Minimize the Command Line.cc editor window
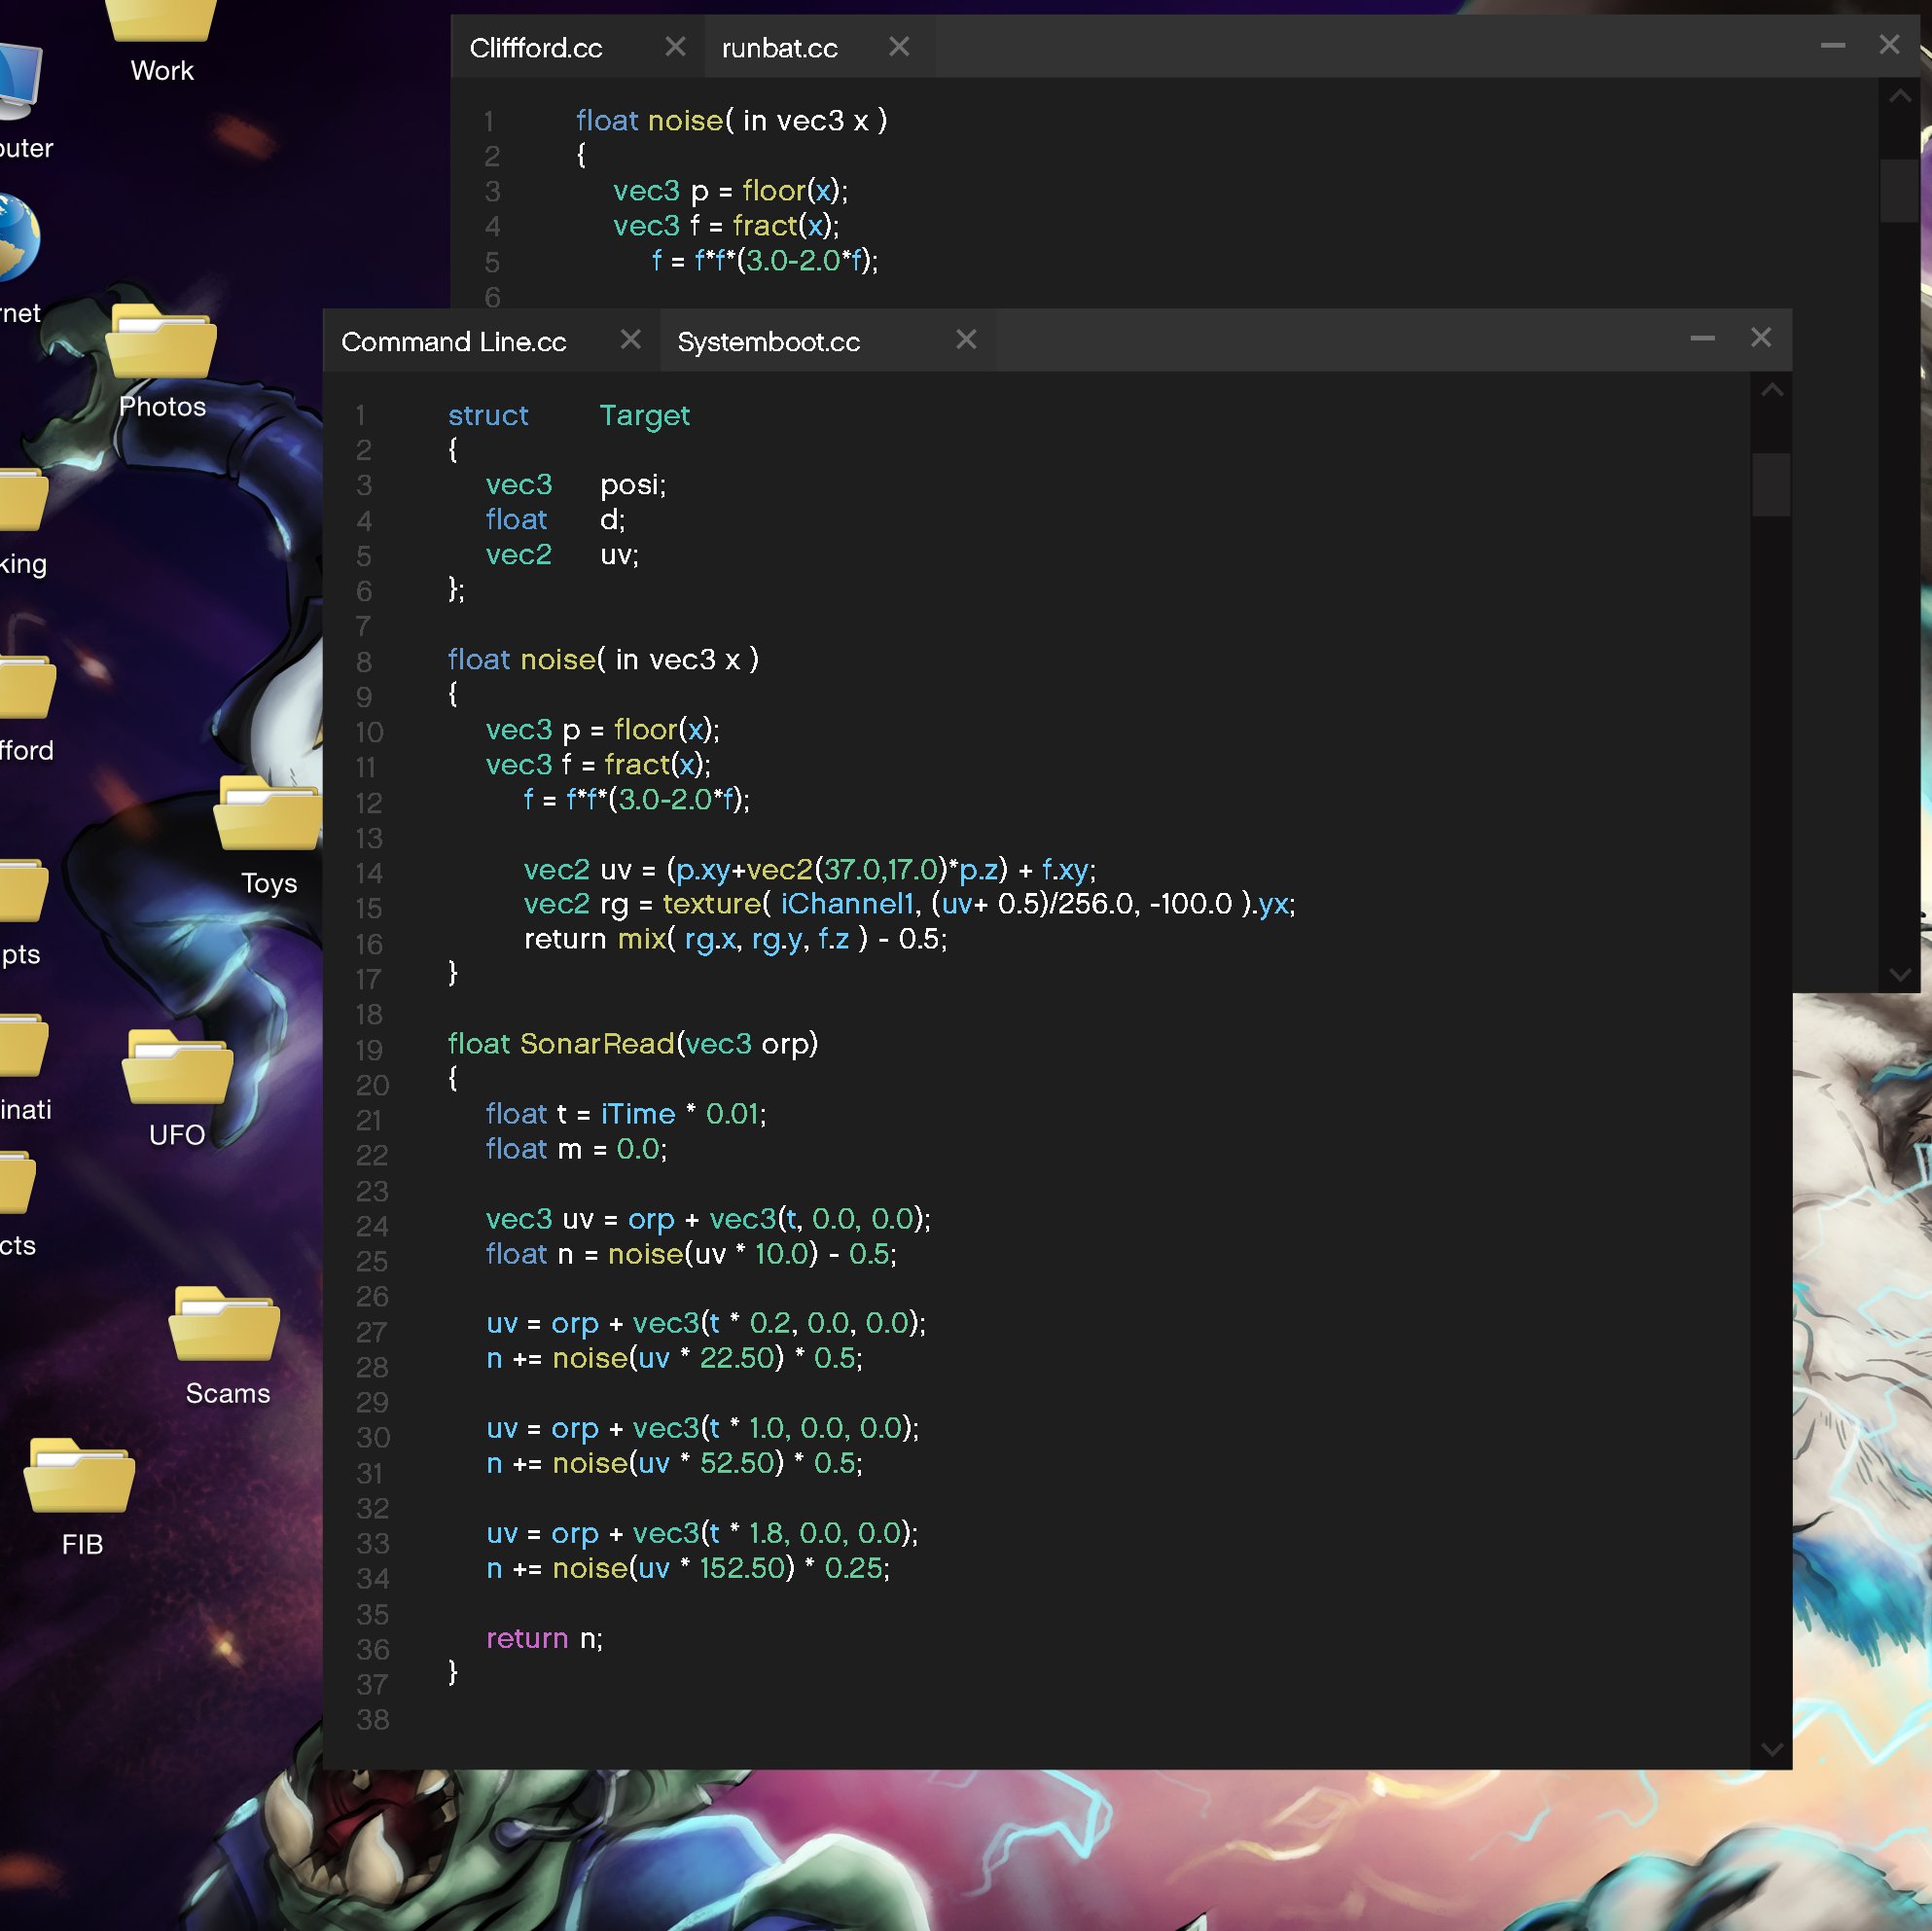The width and height of the screenshot is (1932, 1931). [x=1702, y=339]
